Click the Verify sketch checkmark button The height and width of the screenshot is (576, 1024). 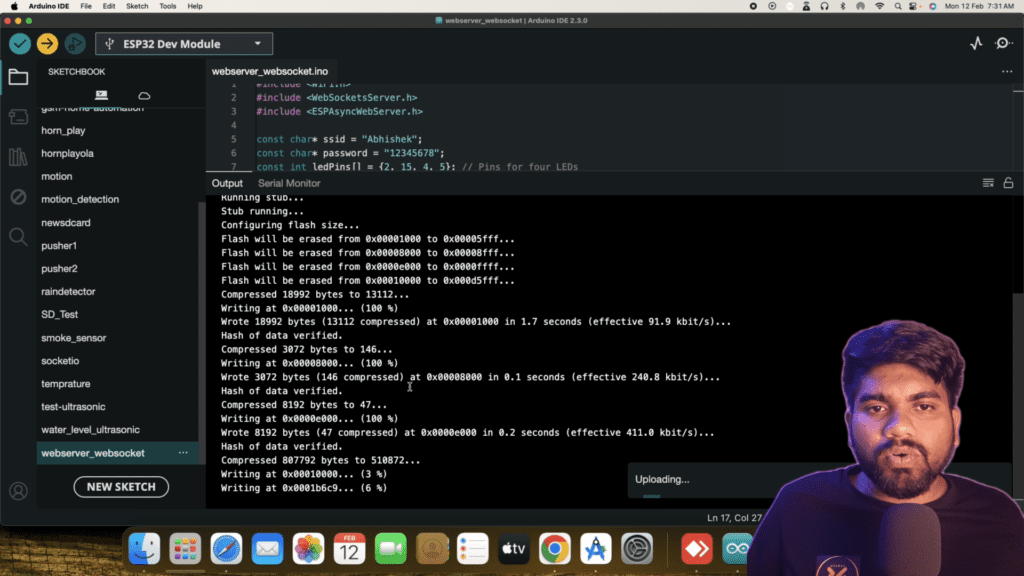pyautogui.click(x=20, y=44)
